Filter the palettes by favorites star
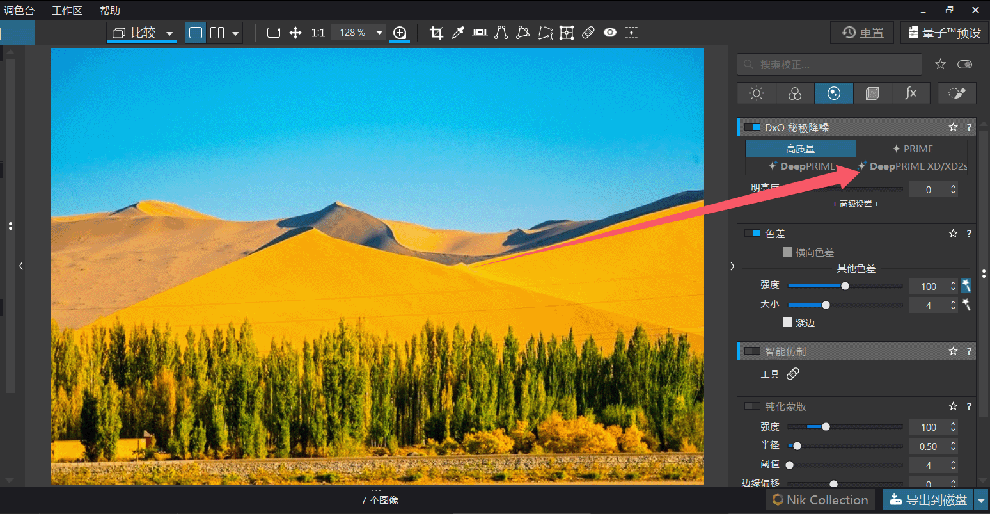990x514 pixels. click(x=940, y=64)
